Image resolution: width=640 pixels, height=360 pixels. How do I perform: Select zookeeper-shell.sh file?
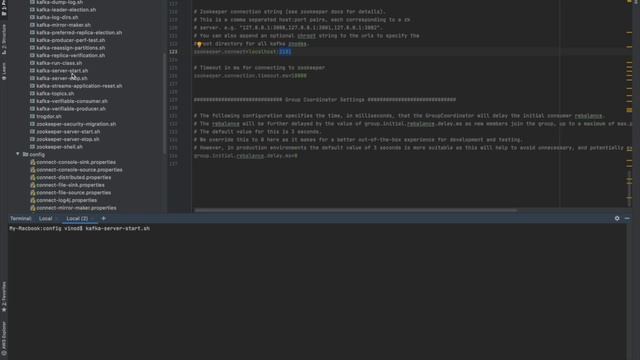click(x=59, y=147)
